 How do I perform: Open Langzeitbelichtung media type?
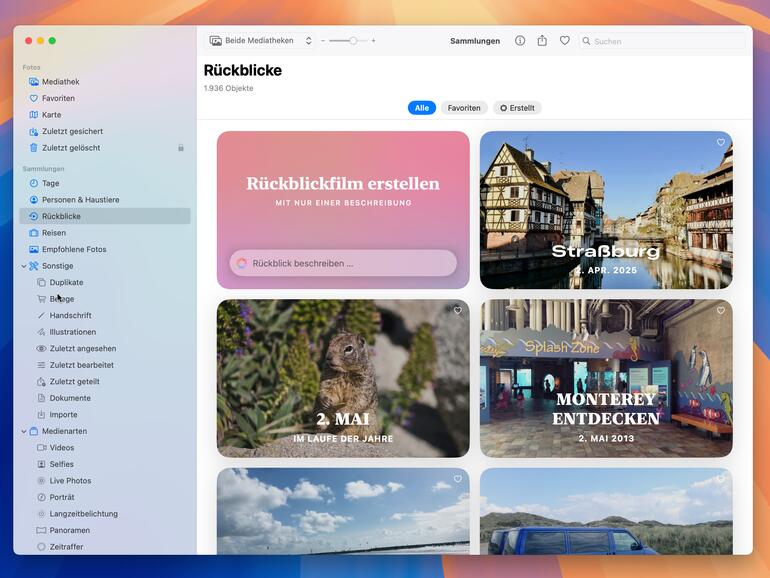click(104, 514)
